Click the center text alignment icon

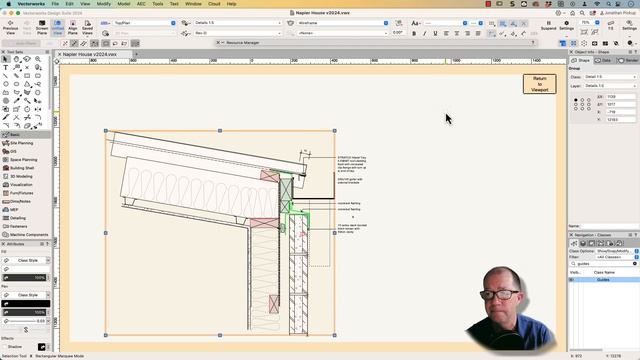pyautogui.click(x=457, y=33)
